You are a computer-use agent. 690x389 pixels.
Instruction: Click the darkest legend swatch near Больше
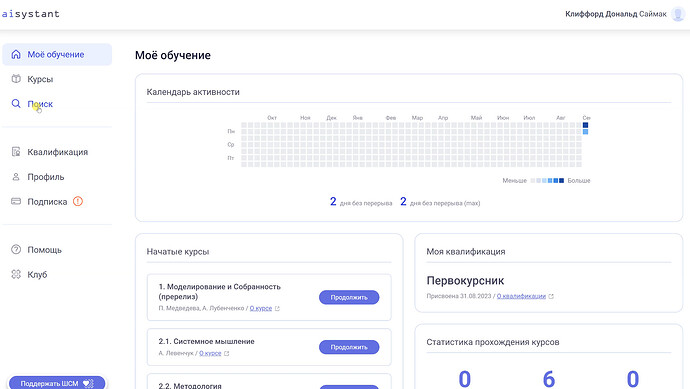(x=561, y=180)
